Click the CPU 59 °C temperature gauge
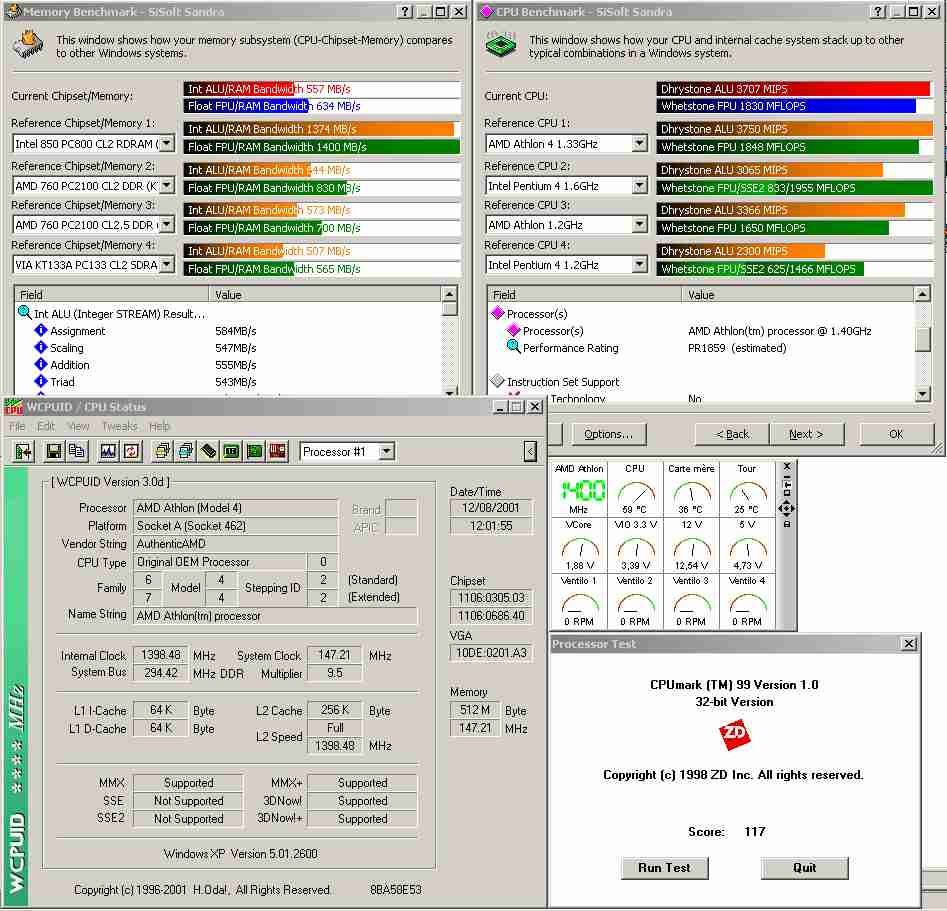Image resolution: width=947 pixels, height=911 pixels. [x=635, y=488]
